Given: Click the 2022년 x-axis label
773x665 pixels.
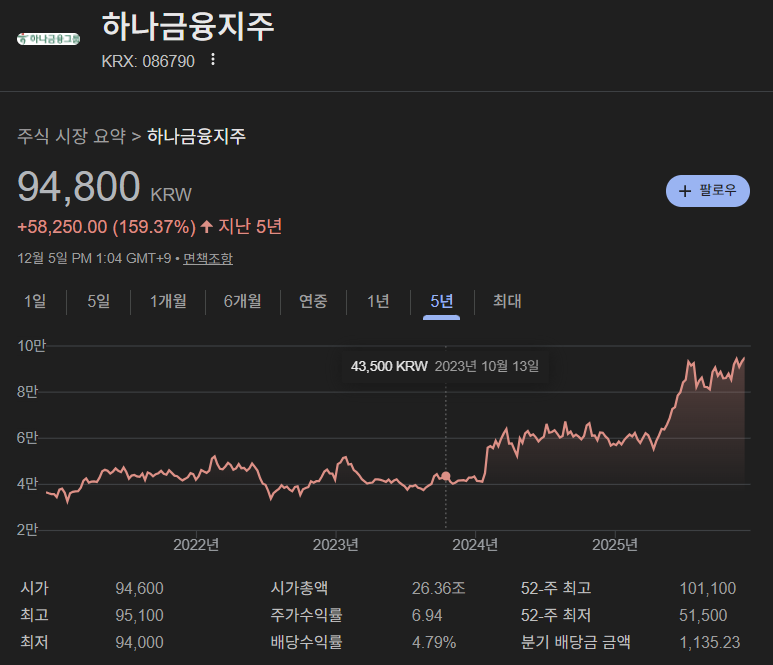Looking at the screenshot, I should click(x=196, y=545).
